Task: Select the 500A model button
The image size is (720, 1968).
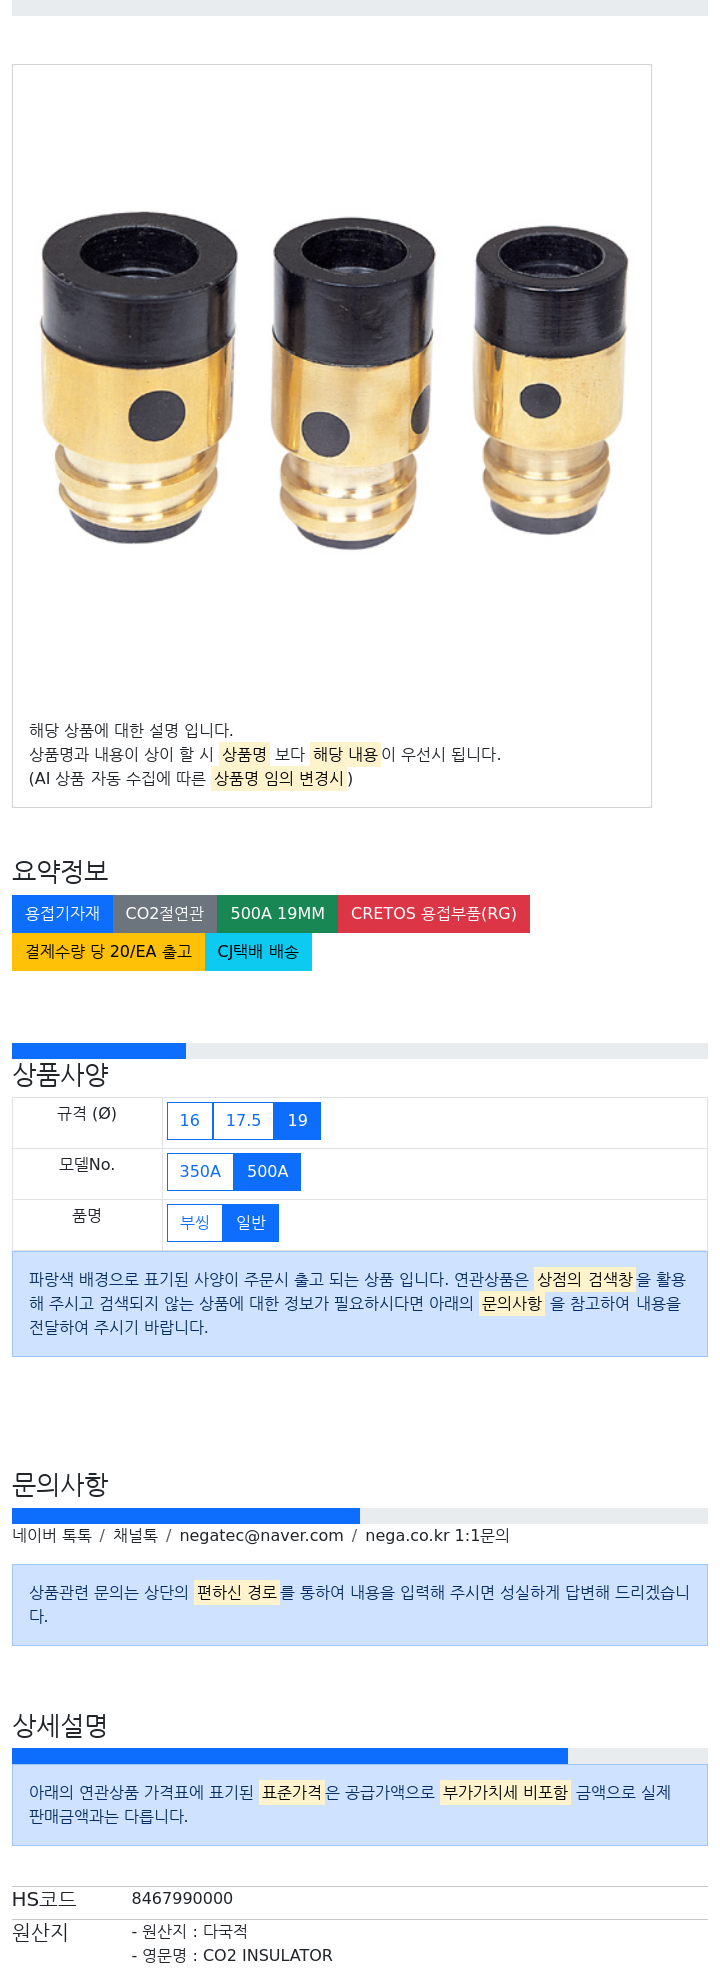Action: click(267, 1171)
